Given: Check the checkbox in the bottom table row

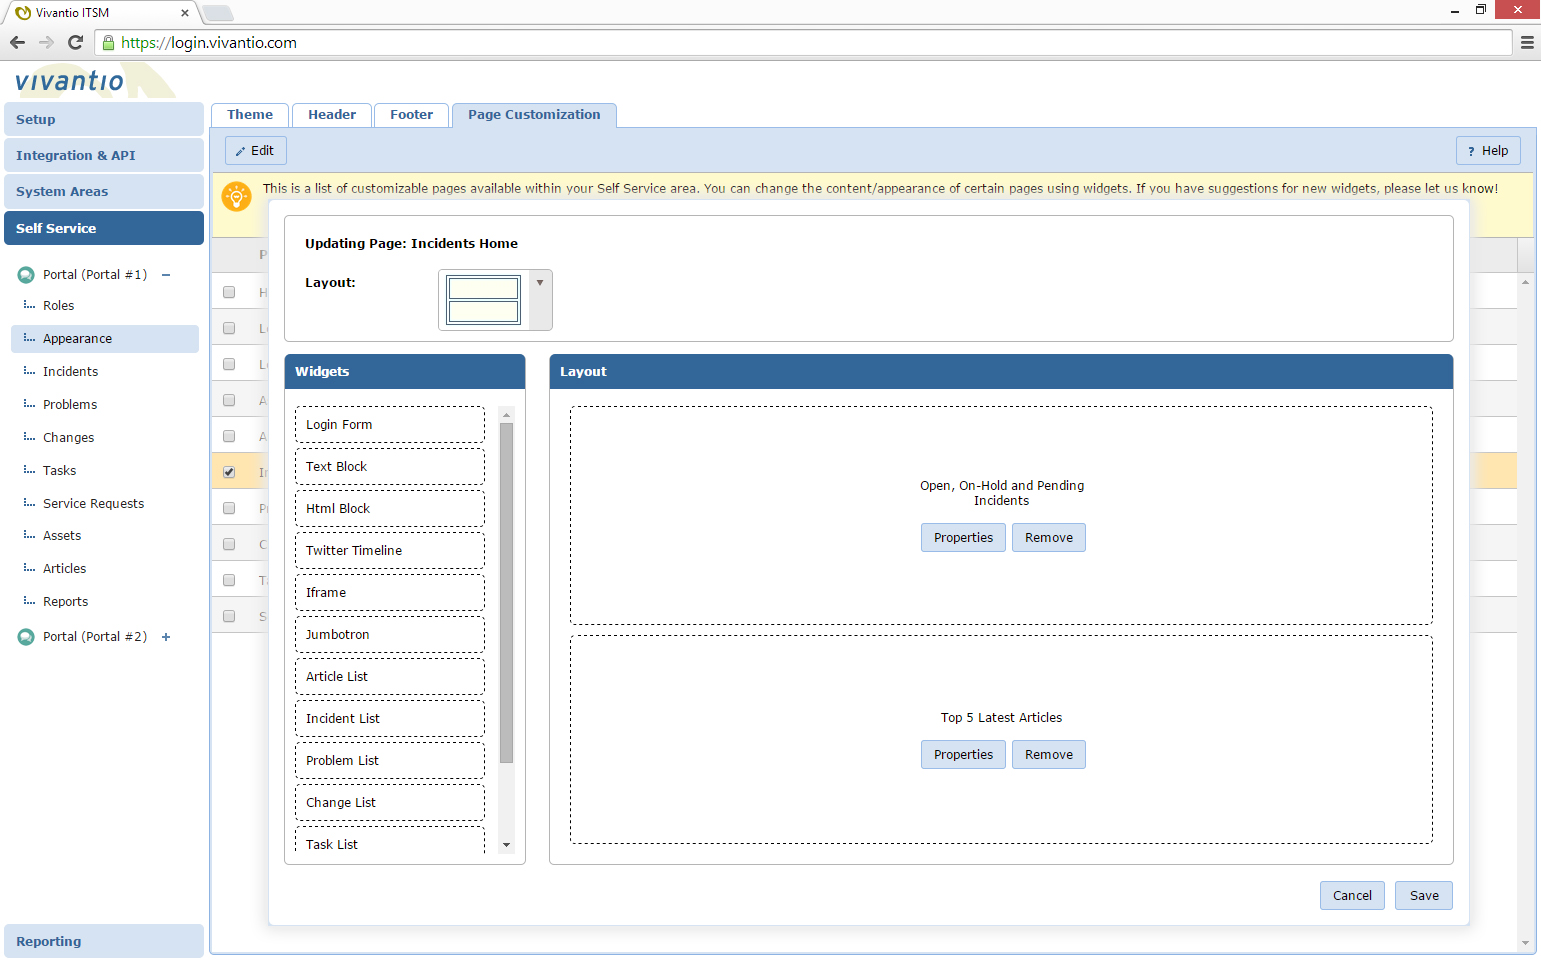Looking at the screenshot, I should 229,615.
